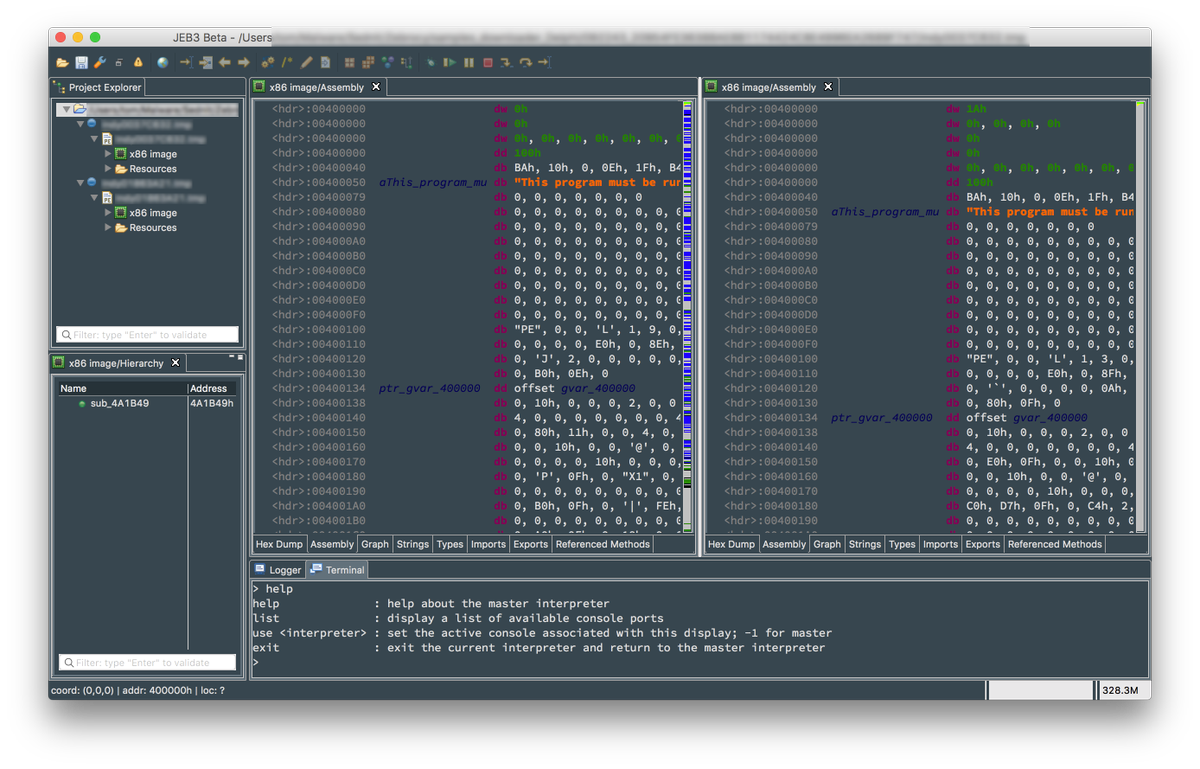Open Types tab in right-hand assembly pane

click(x=902, y=544)
